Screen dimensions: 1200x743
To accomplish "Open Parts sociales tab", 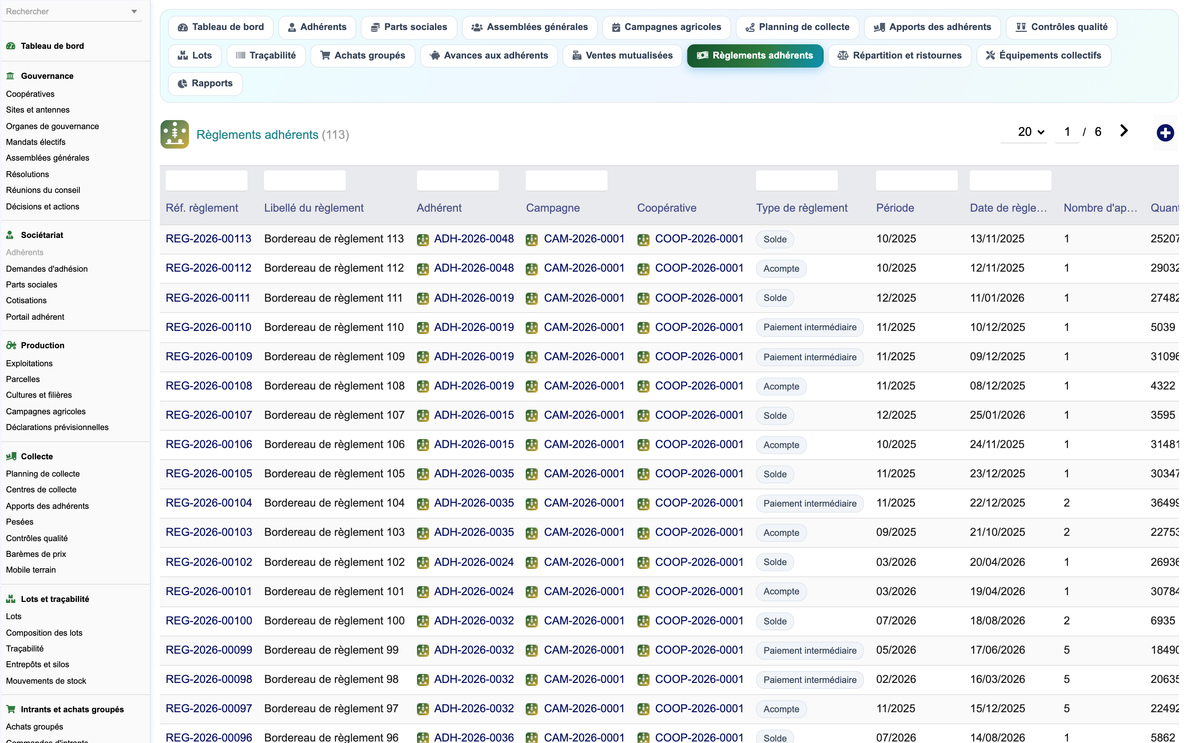I will pos(408,27).
